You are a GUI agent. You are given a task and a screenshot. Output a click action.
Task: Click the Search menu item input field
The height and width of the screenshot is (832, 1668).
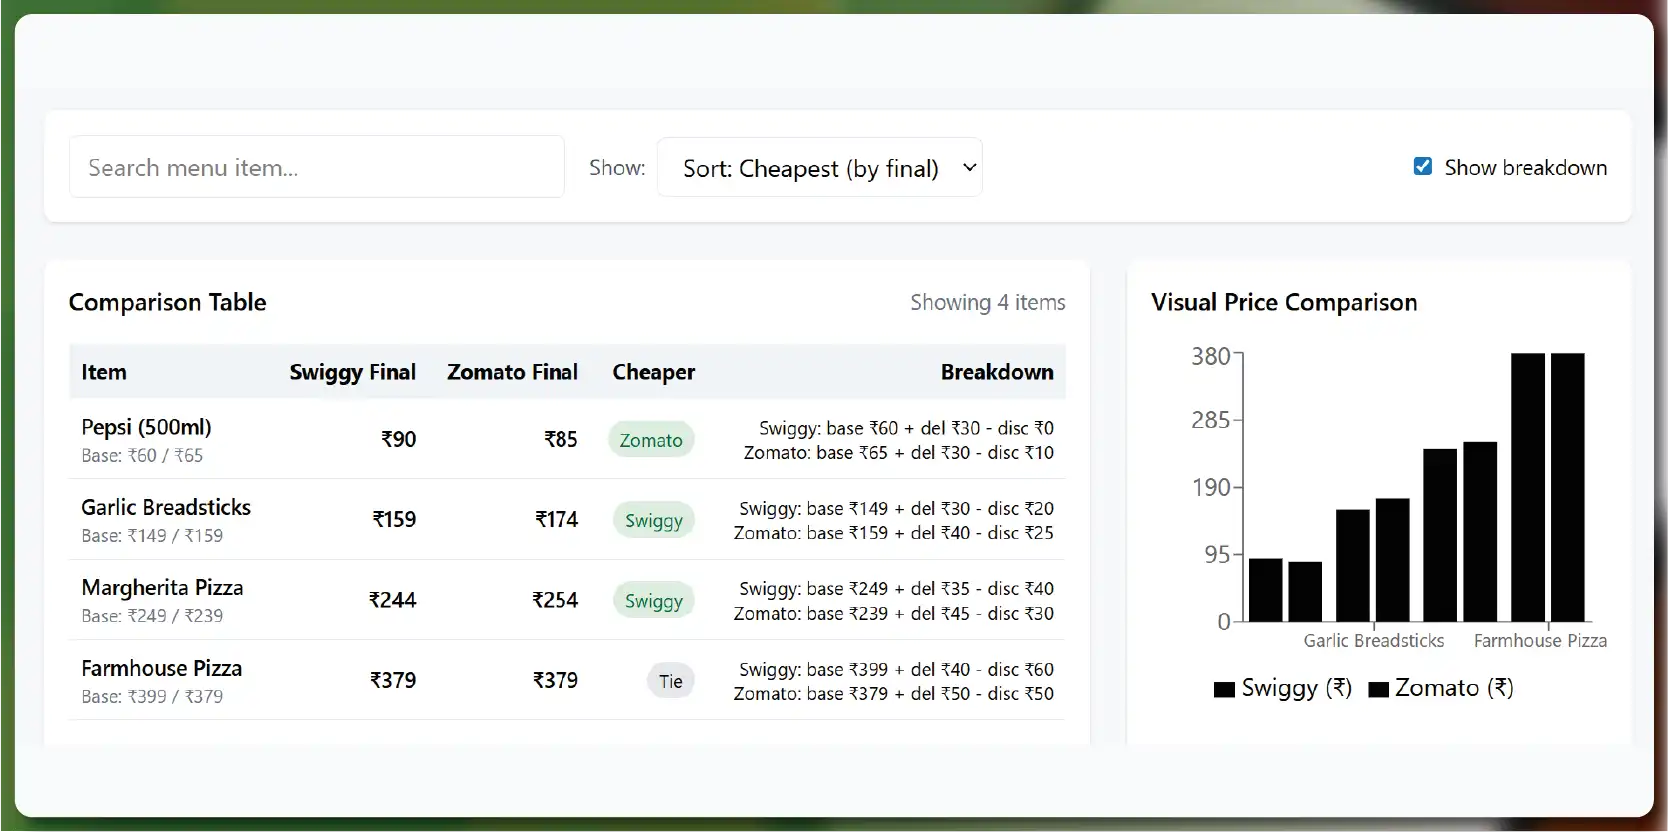[x=316, y=167]
